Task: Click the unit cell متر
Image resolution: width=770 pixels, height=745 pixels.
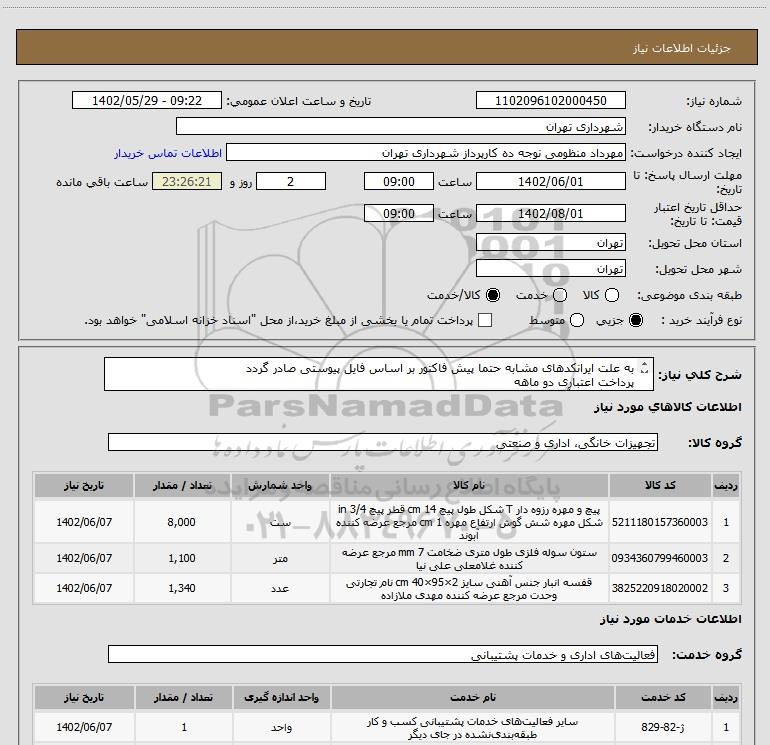Action: pyautogui.click(x=280, y=558)
